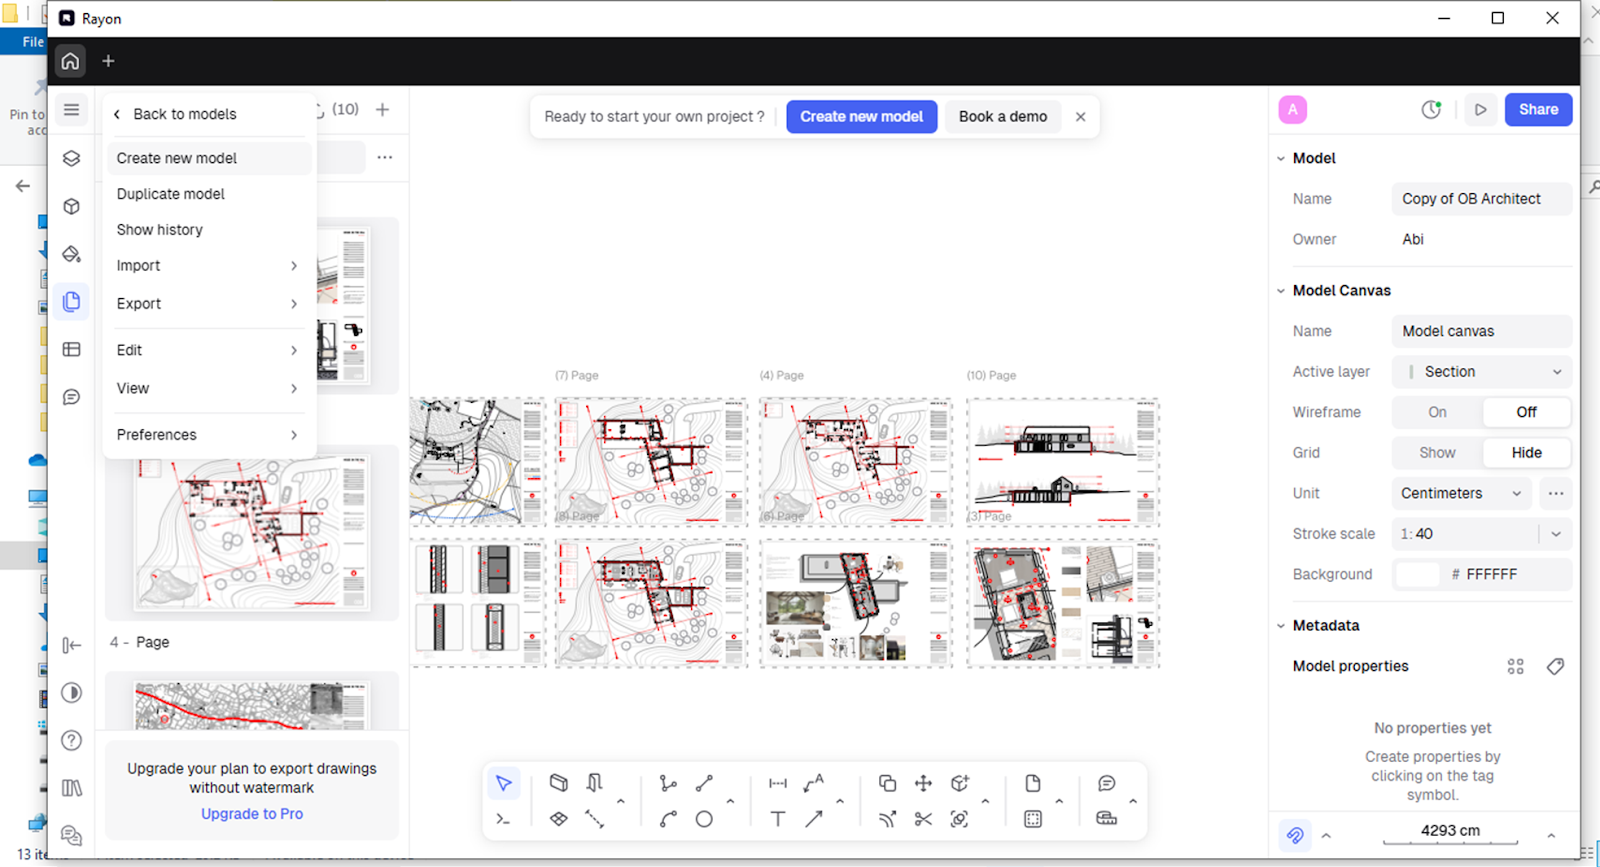Viewport: 1600px width, 867px height.
Task: Dismiss the project banner with X
Action: (1081, 117)
